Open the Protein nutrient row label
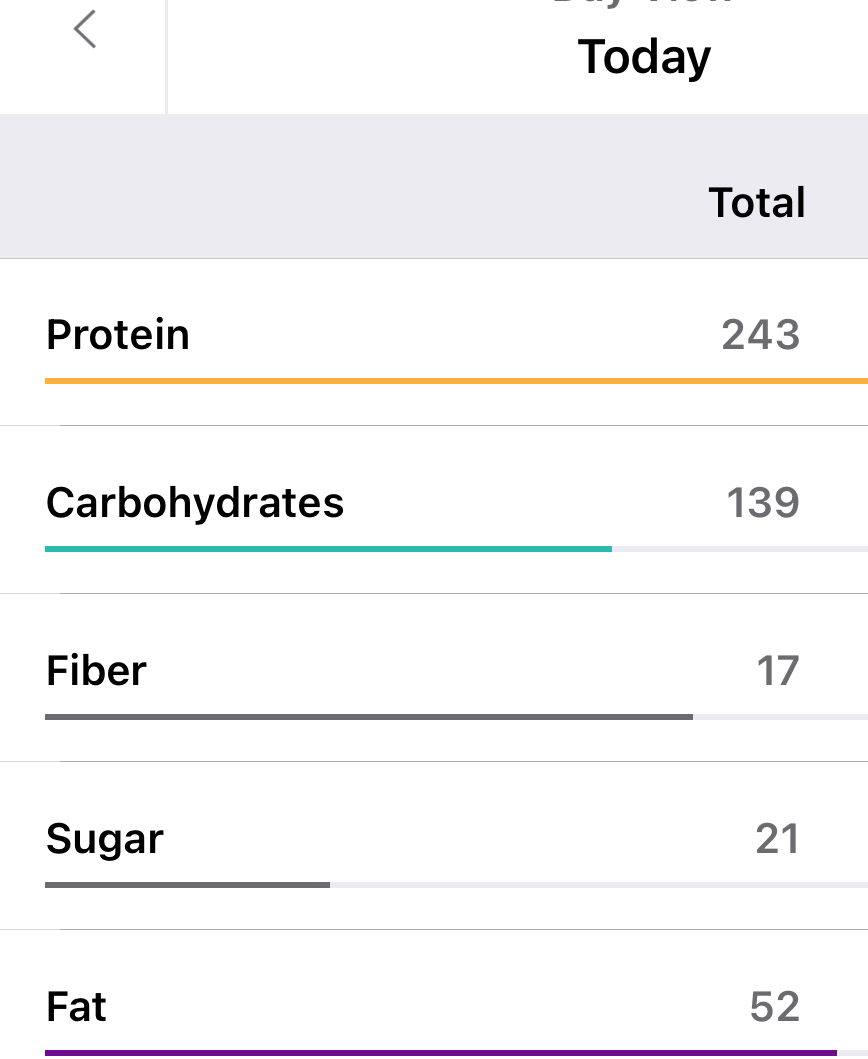868x1059 pixels. [118, 334]
